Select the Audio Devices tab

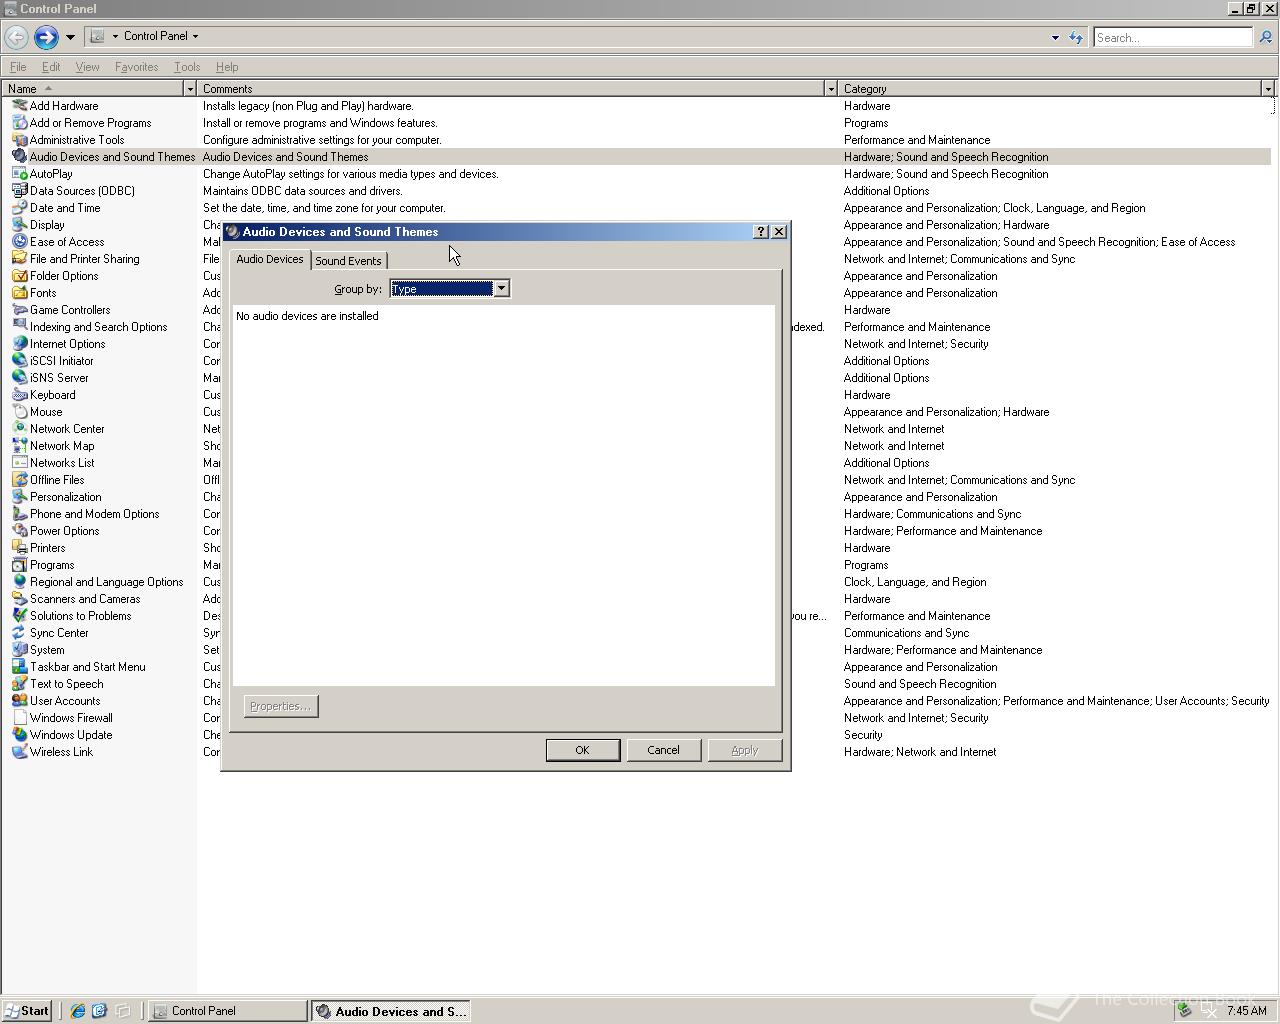(270, 259)
